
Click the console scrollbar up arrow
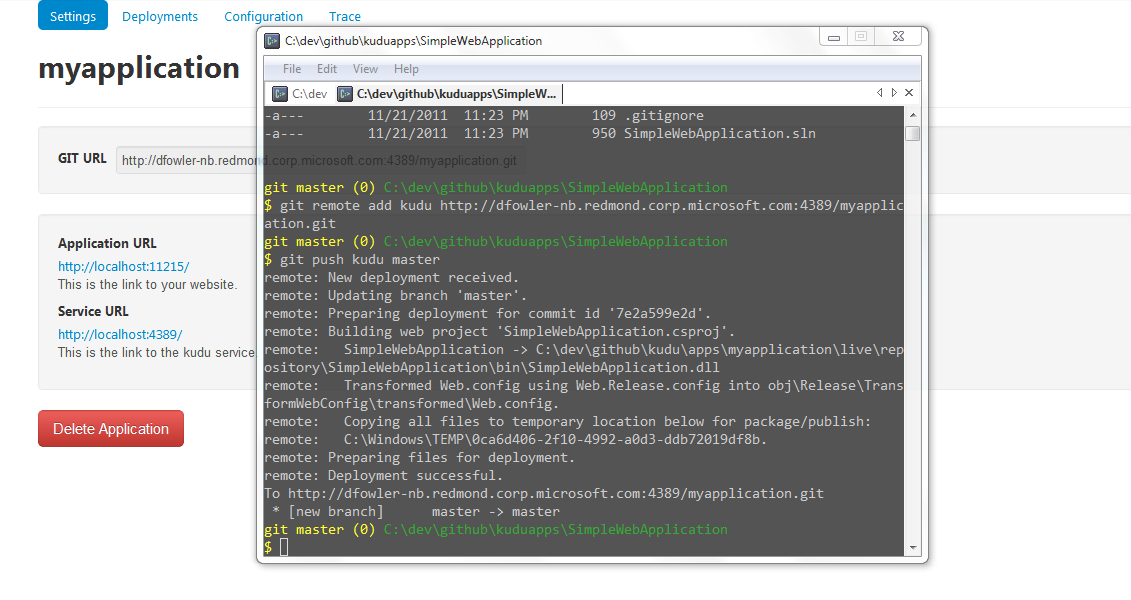[913, 115]
